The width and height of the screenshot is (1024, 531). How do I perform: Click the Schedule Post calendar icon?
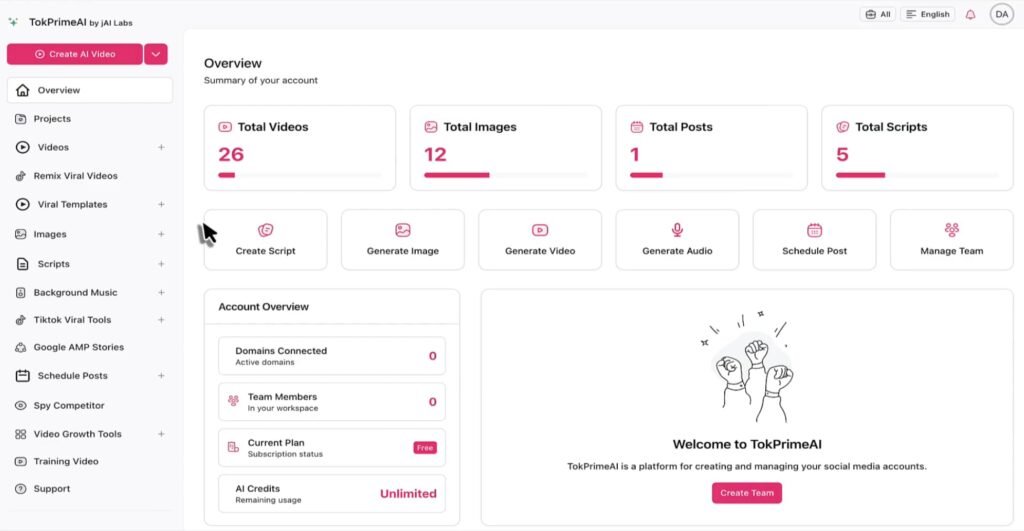(814, 230)
